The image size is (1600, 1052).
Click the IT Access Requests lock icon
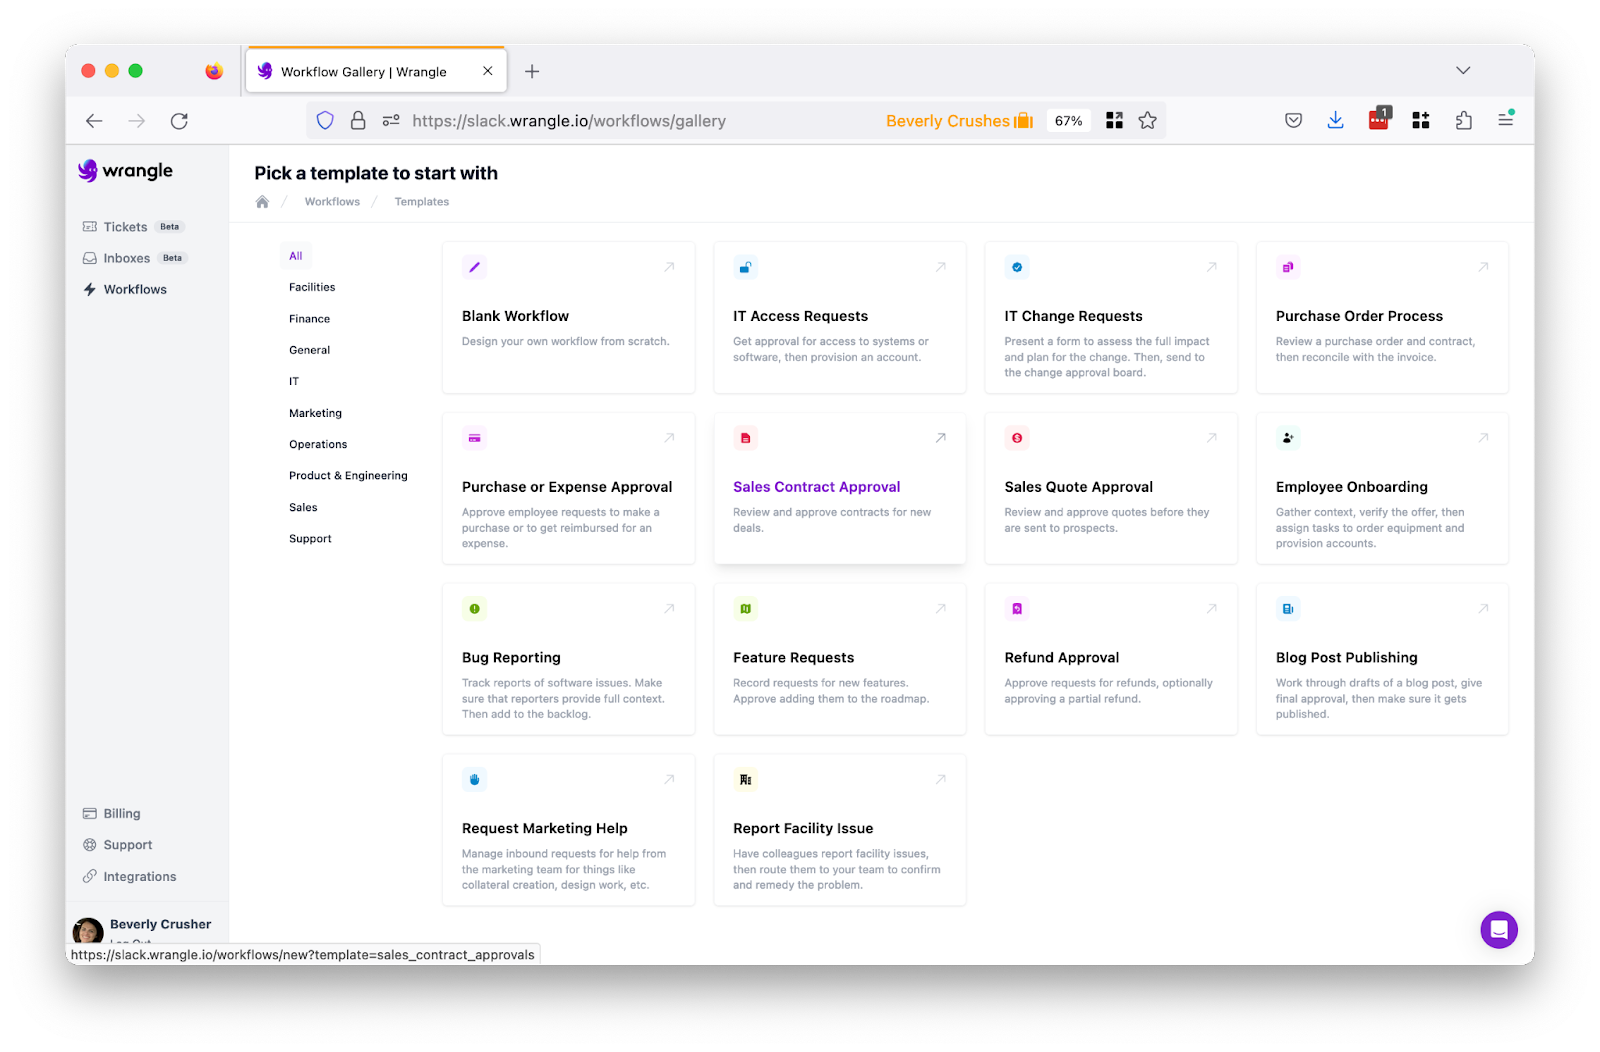tap(745, 267)
